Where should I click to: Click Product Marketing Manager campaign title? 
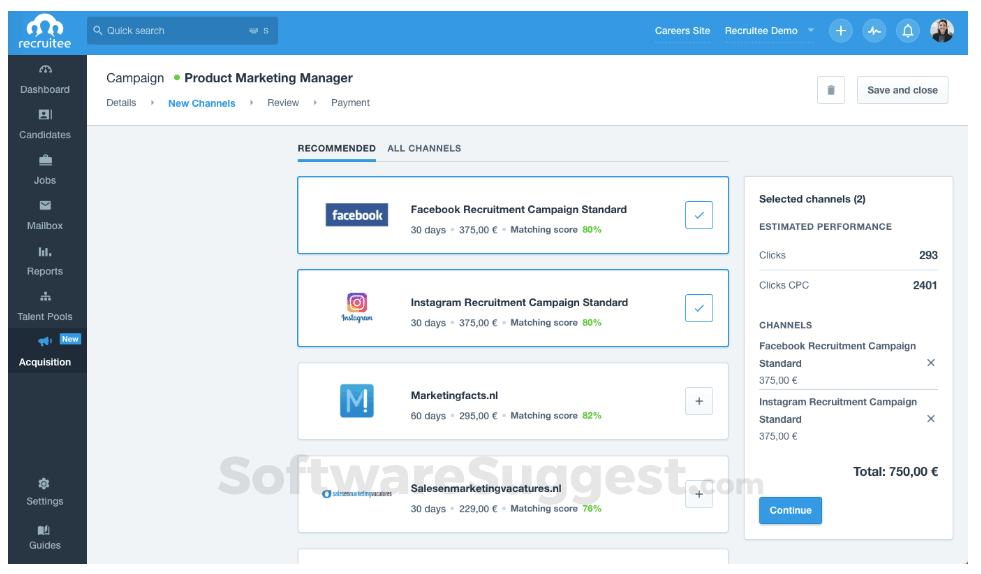pyautogui.click(x=268, y=78)
